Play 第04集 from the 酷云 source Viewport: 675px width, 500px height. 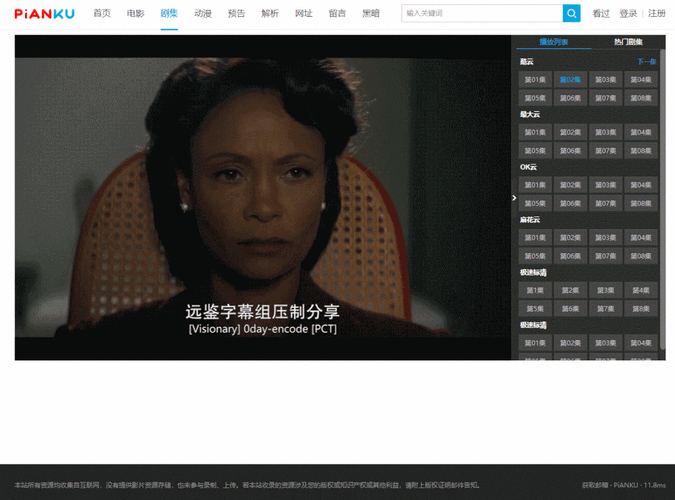pos(641,80)
